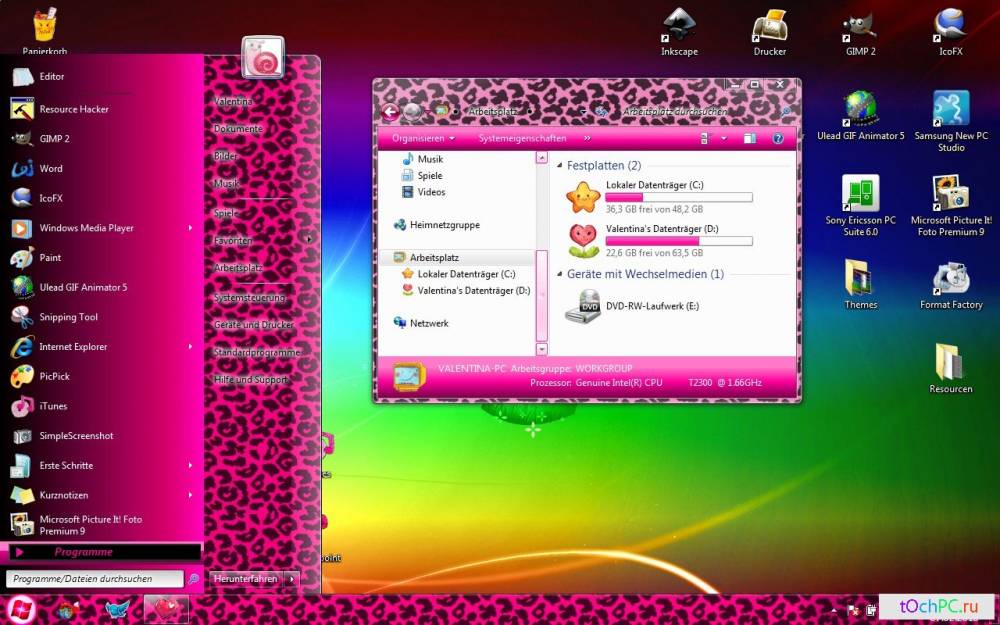Toggle the preview pane in Explorer toolbar
Image resolution: width=1000 pixels, height=625 pixels.
tap(750, 138)
